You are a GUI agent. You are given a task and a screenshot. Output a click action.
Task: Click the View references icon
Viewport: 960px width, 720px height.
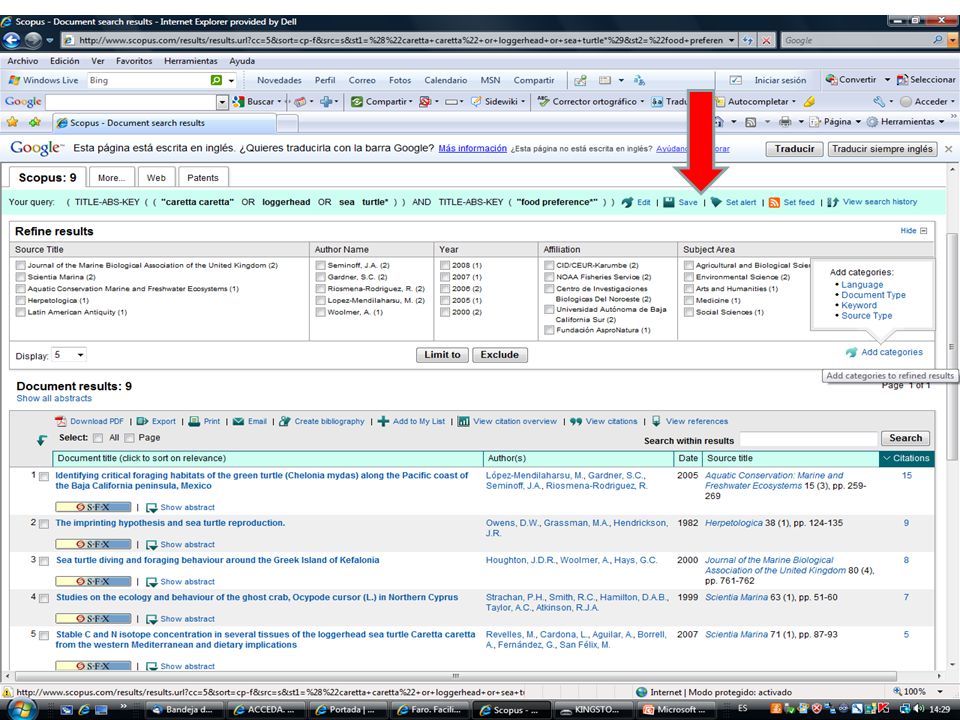click(656, 421)
